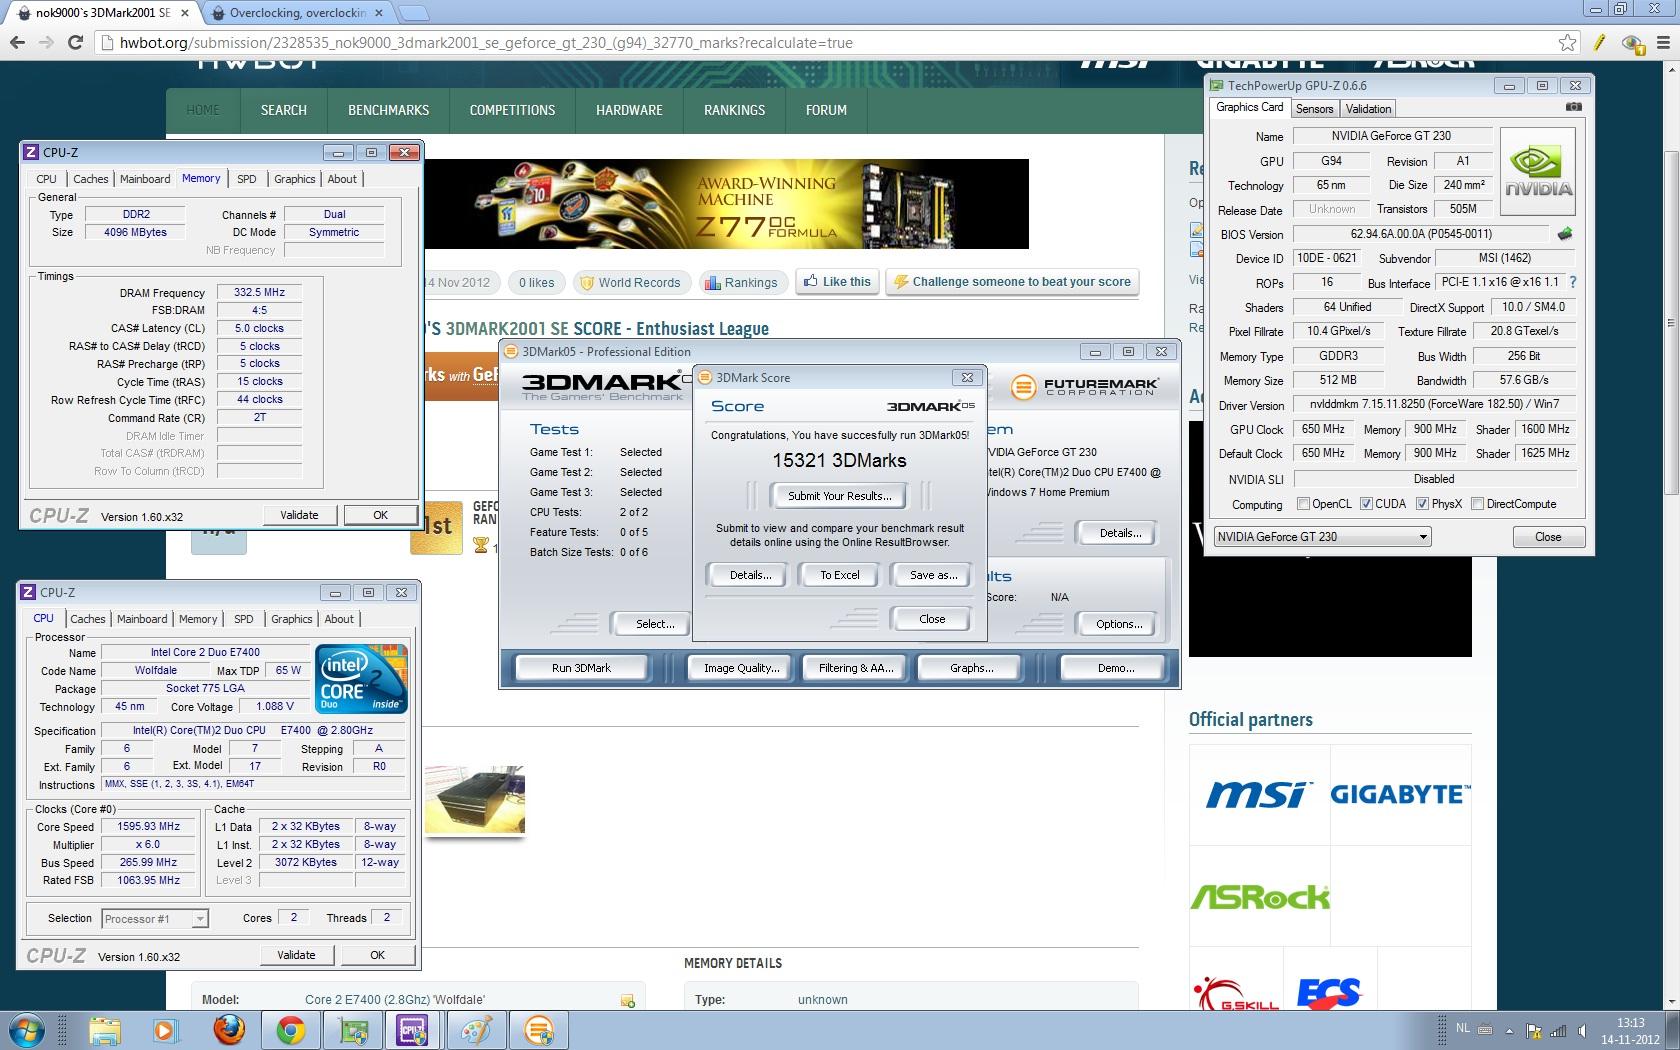Switch to CPU-Z taskbar button
Viewport: 1680px width, 1050px height.
pos(414,1030)
